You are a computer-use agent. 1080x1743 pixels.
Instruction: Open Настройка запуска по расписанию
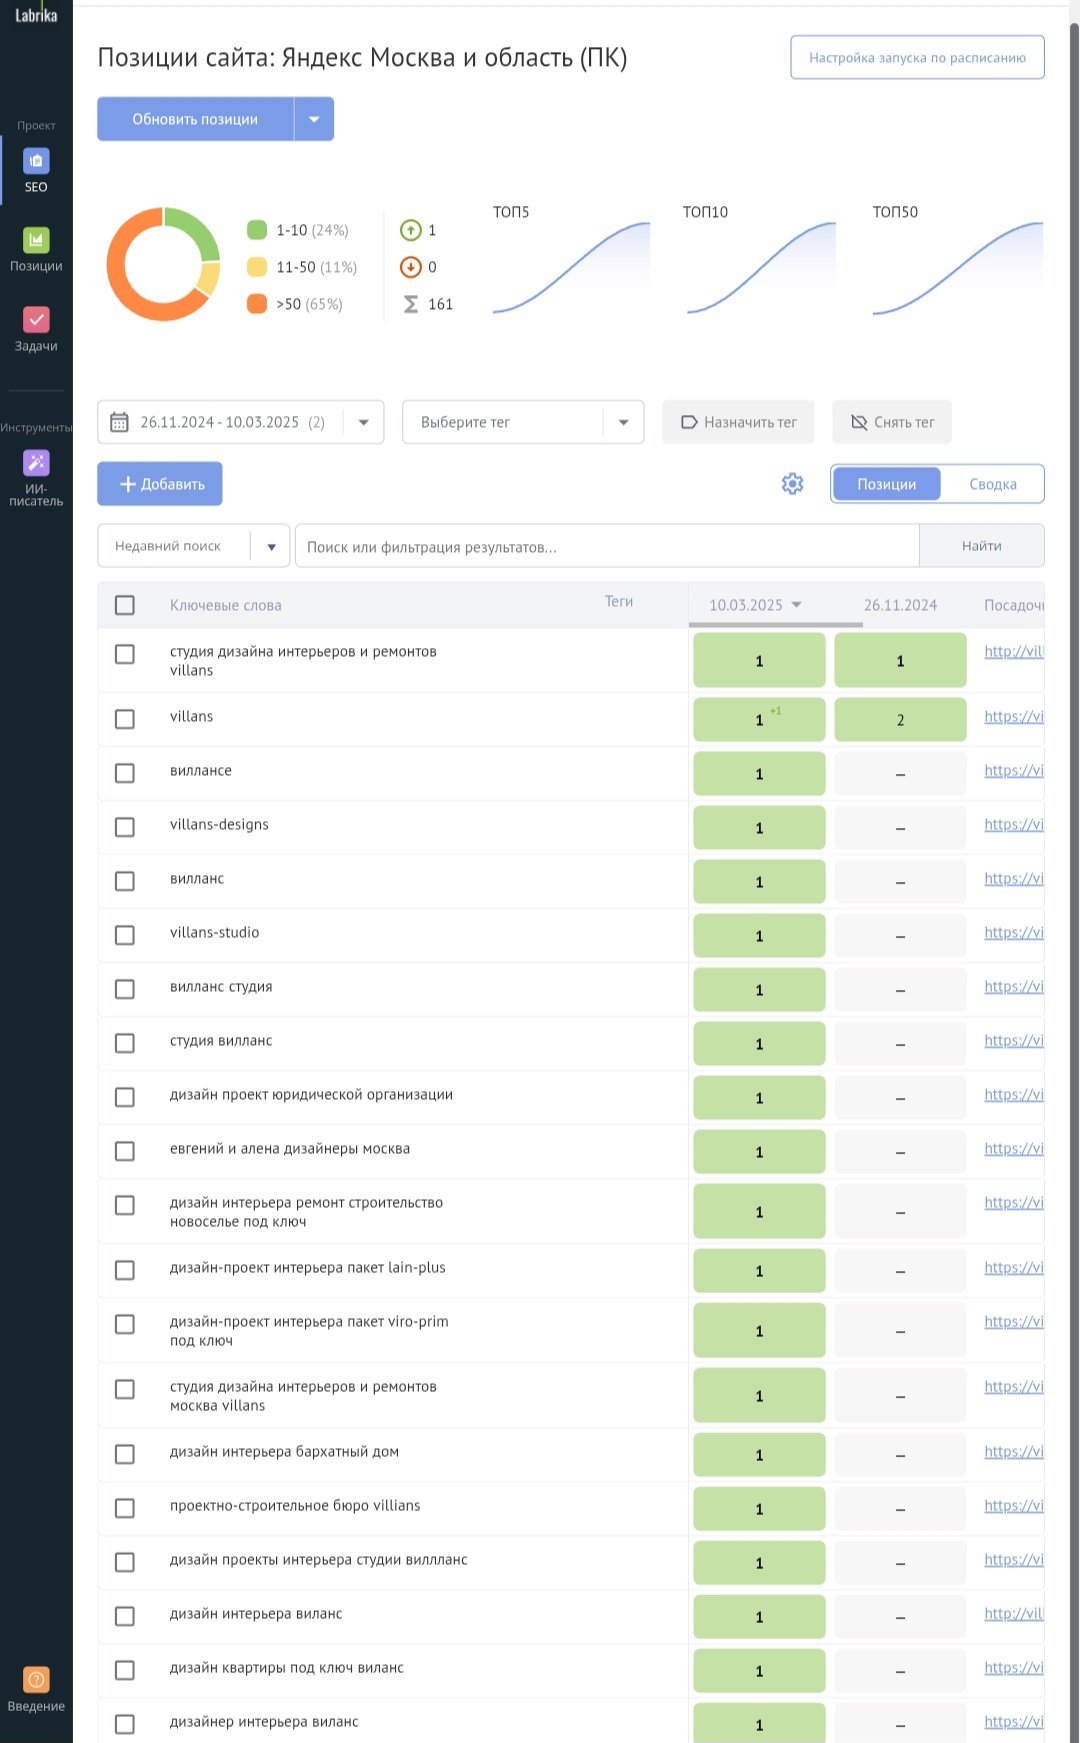[917, 57]
